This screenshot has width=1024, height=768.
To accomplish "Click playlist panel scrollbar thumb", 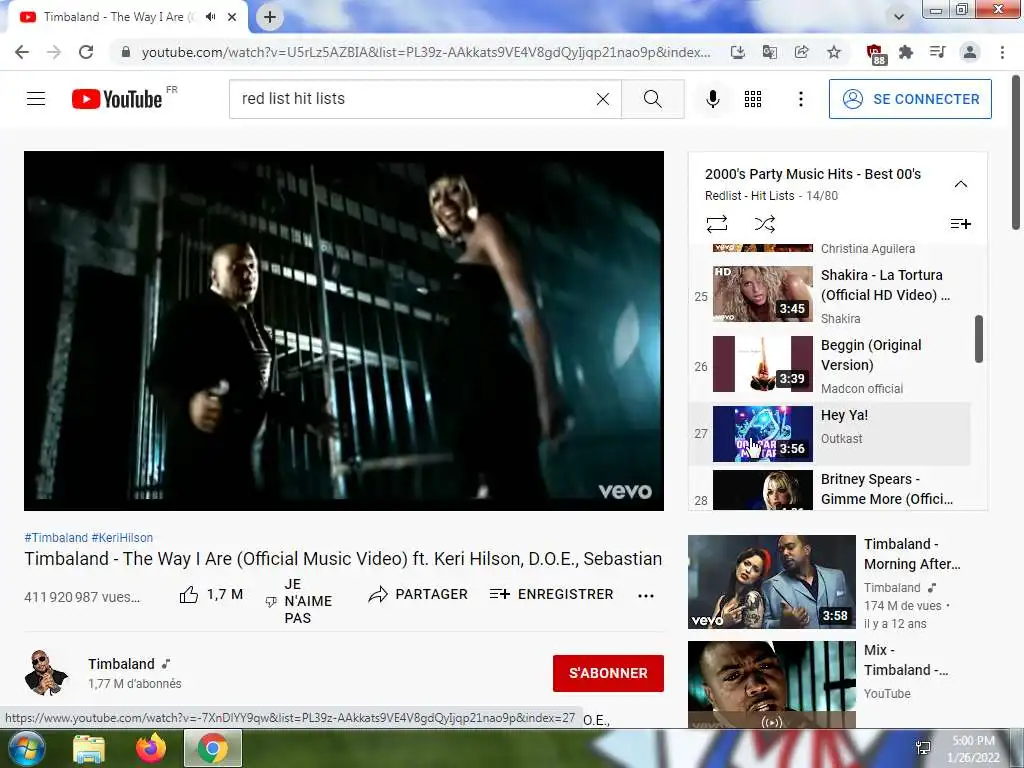I will click(x=978, y=338).
